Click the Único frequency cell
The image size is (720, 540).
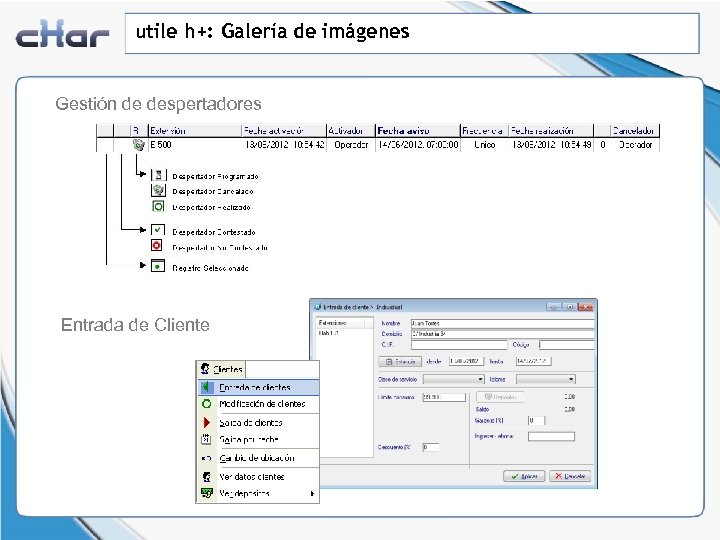click(485, 145)
